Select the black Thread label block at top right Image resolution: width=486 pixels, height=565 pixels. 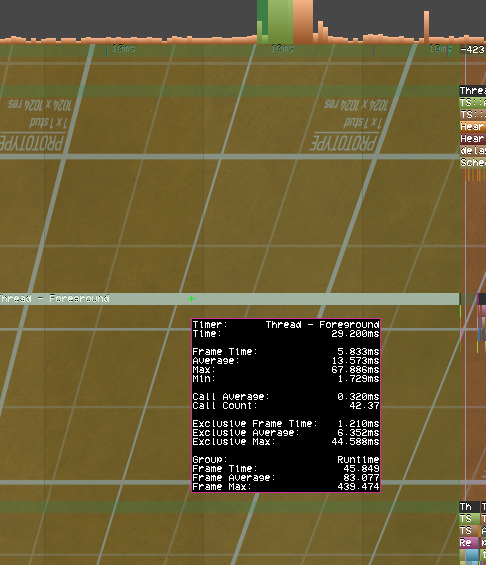coord(473,91)
